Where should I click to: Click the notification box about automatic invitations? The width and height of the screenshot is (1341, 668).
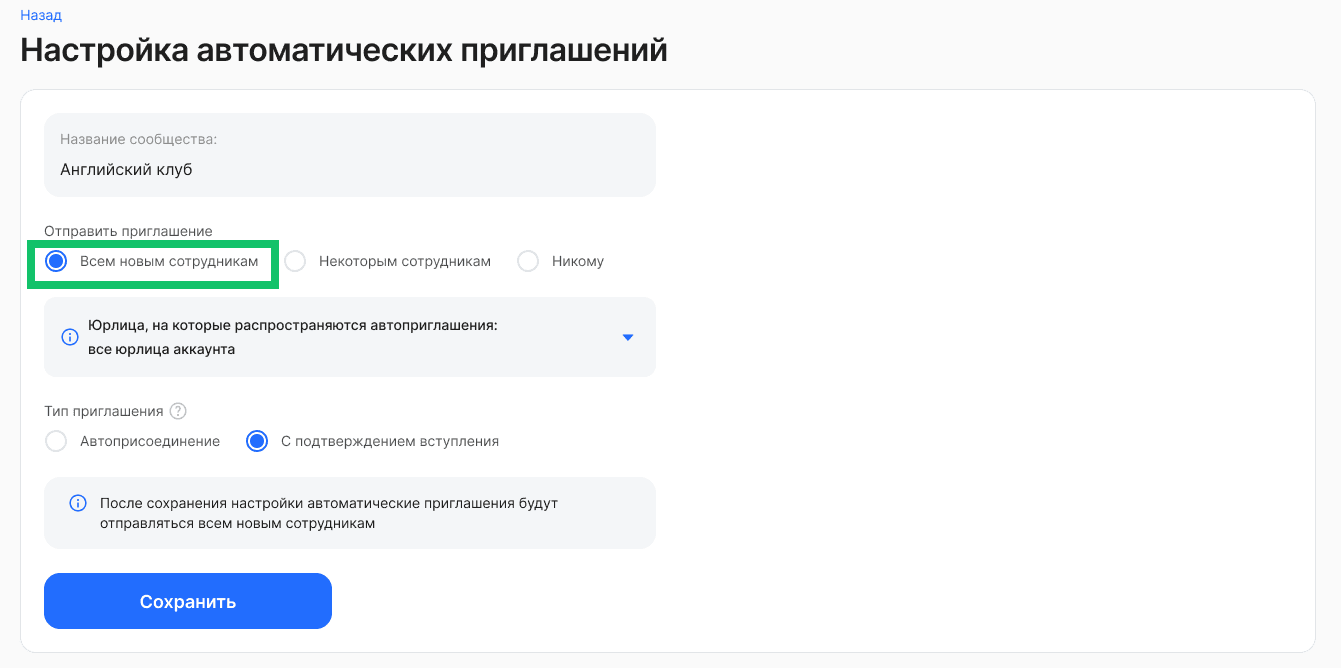pos(349,512)
